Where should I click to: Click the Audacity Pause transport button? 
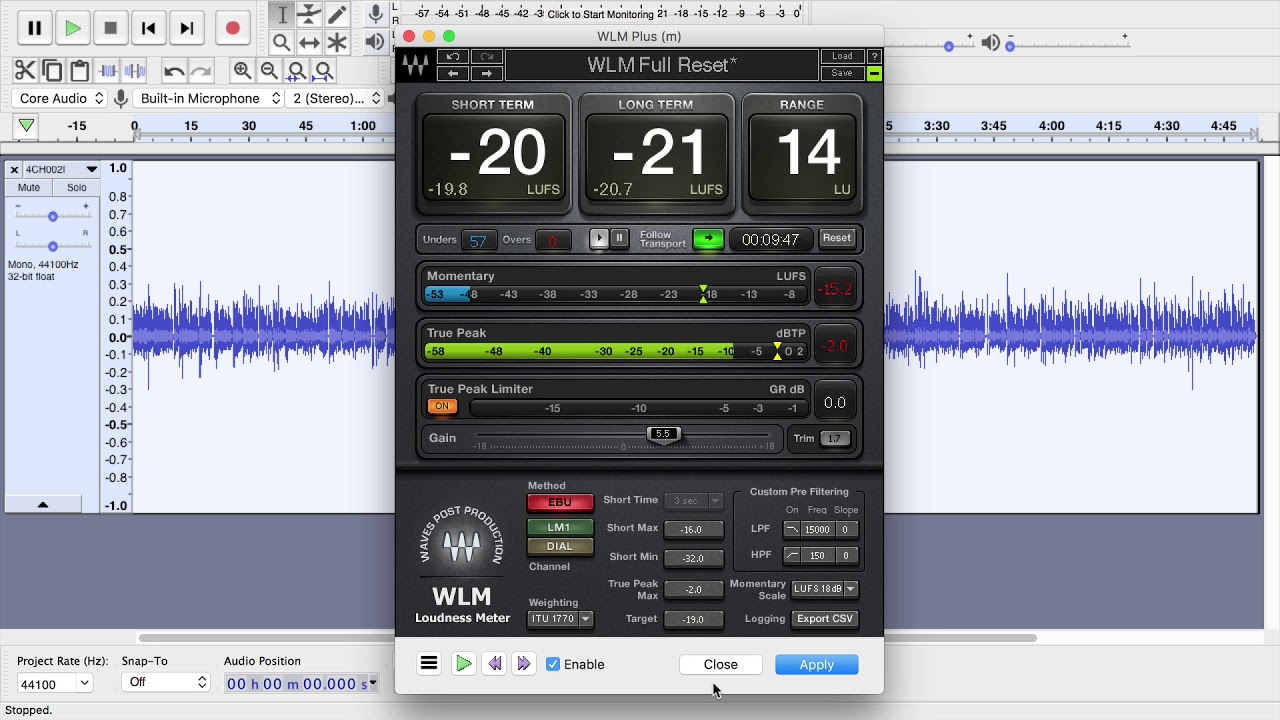click(x=34, y=29)
